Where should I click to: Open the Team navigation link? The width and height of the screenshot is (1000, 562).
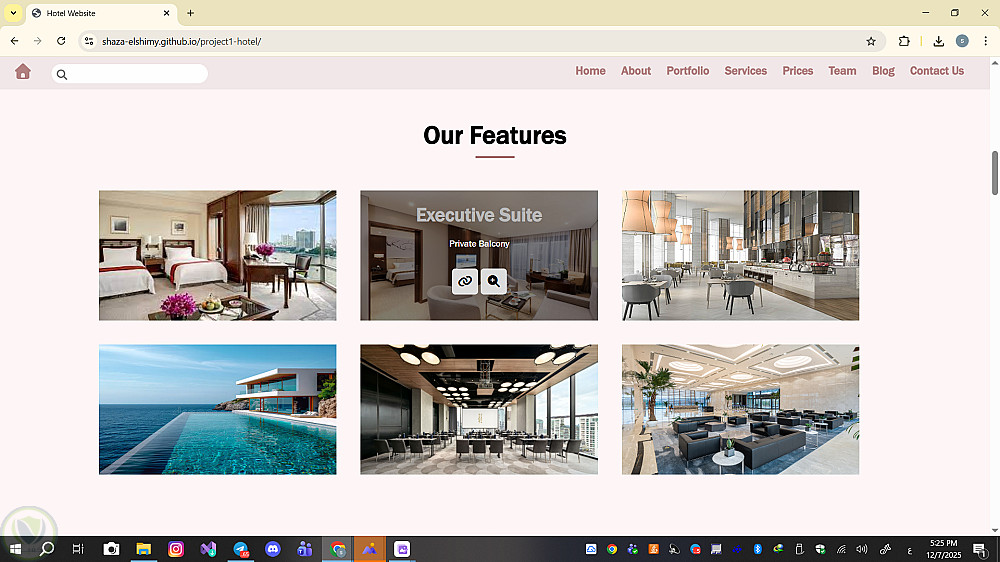pos(842,71)
